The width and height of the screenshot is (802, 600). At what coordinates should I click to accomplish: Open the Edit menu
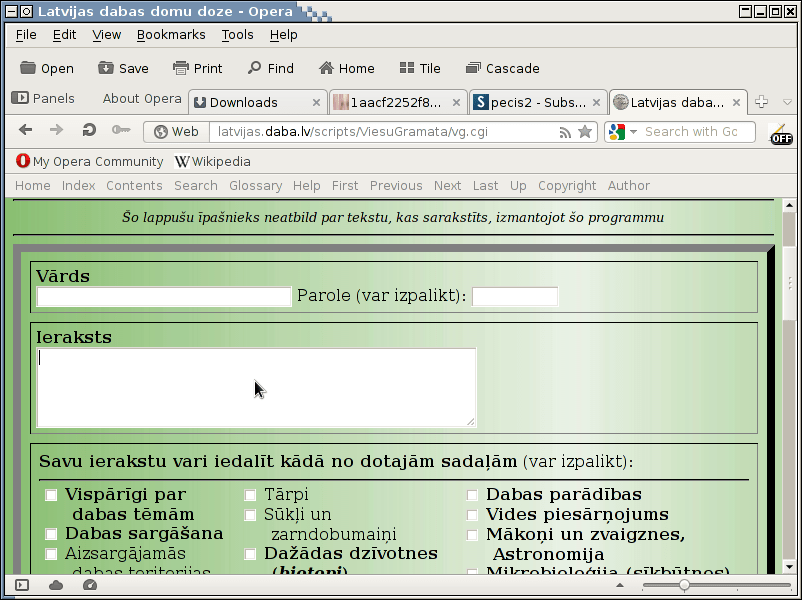click(64, 35)
